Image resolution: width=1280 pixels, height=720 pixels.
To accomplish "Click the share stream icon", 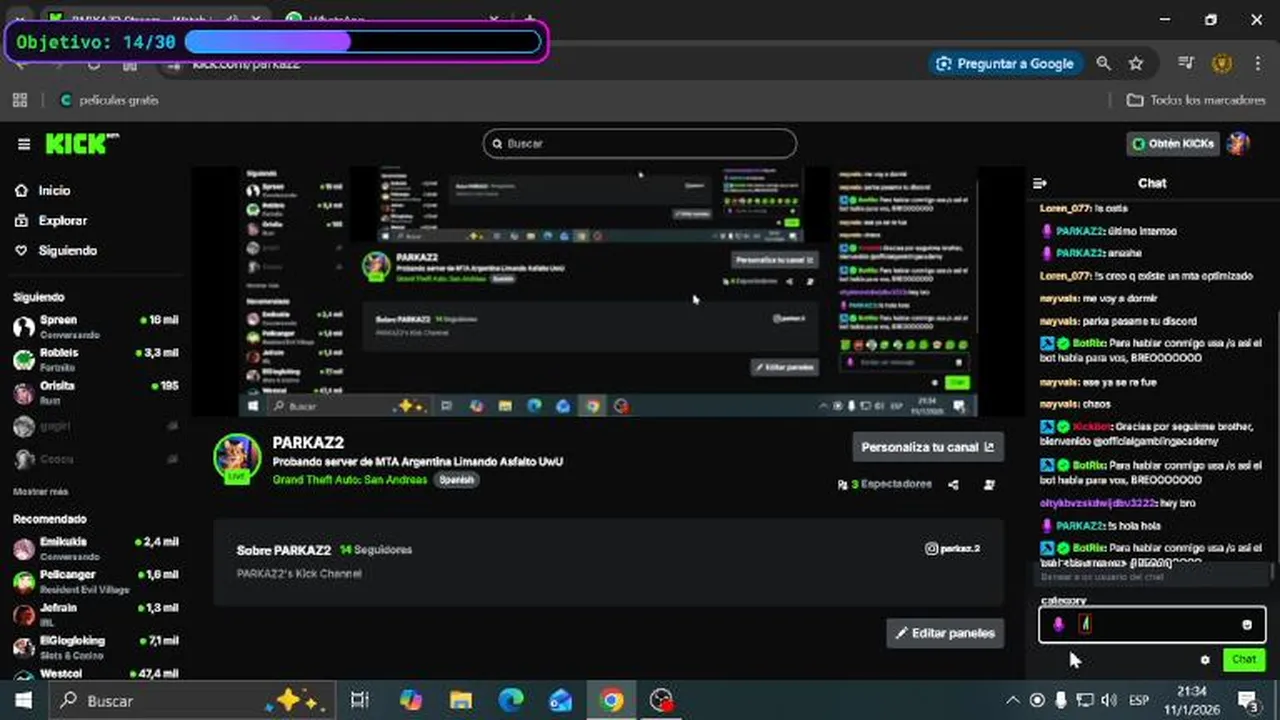I will [x=954, y=484].
